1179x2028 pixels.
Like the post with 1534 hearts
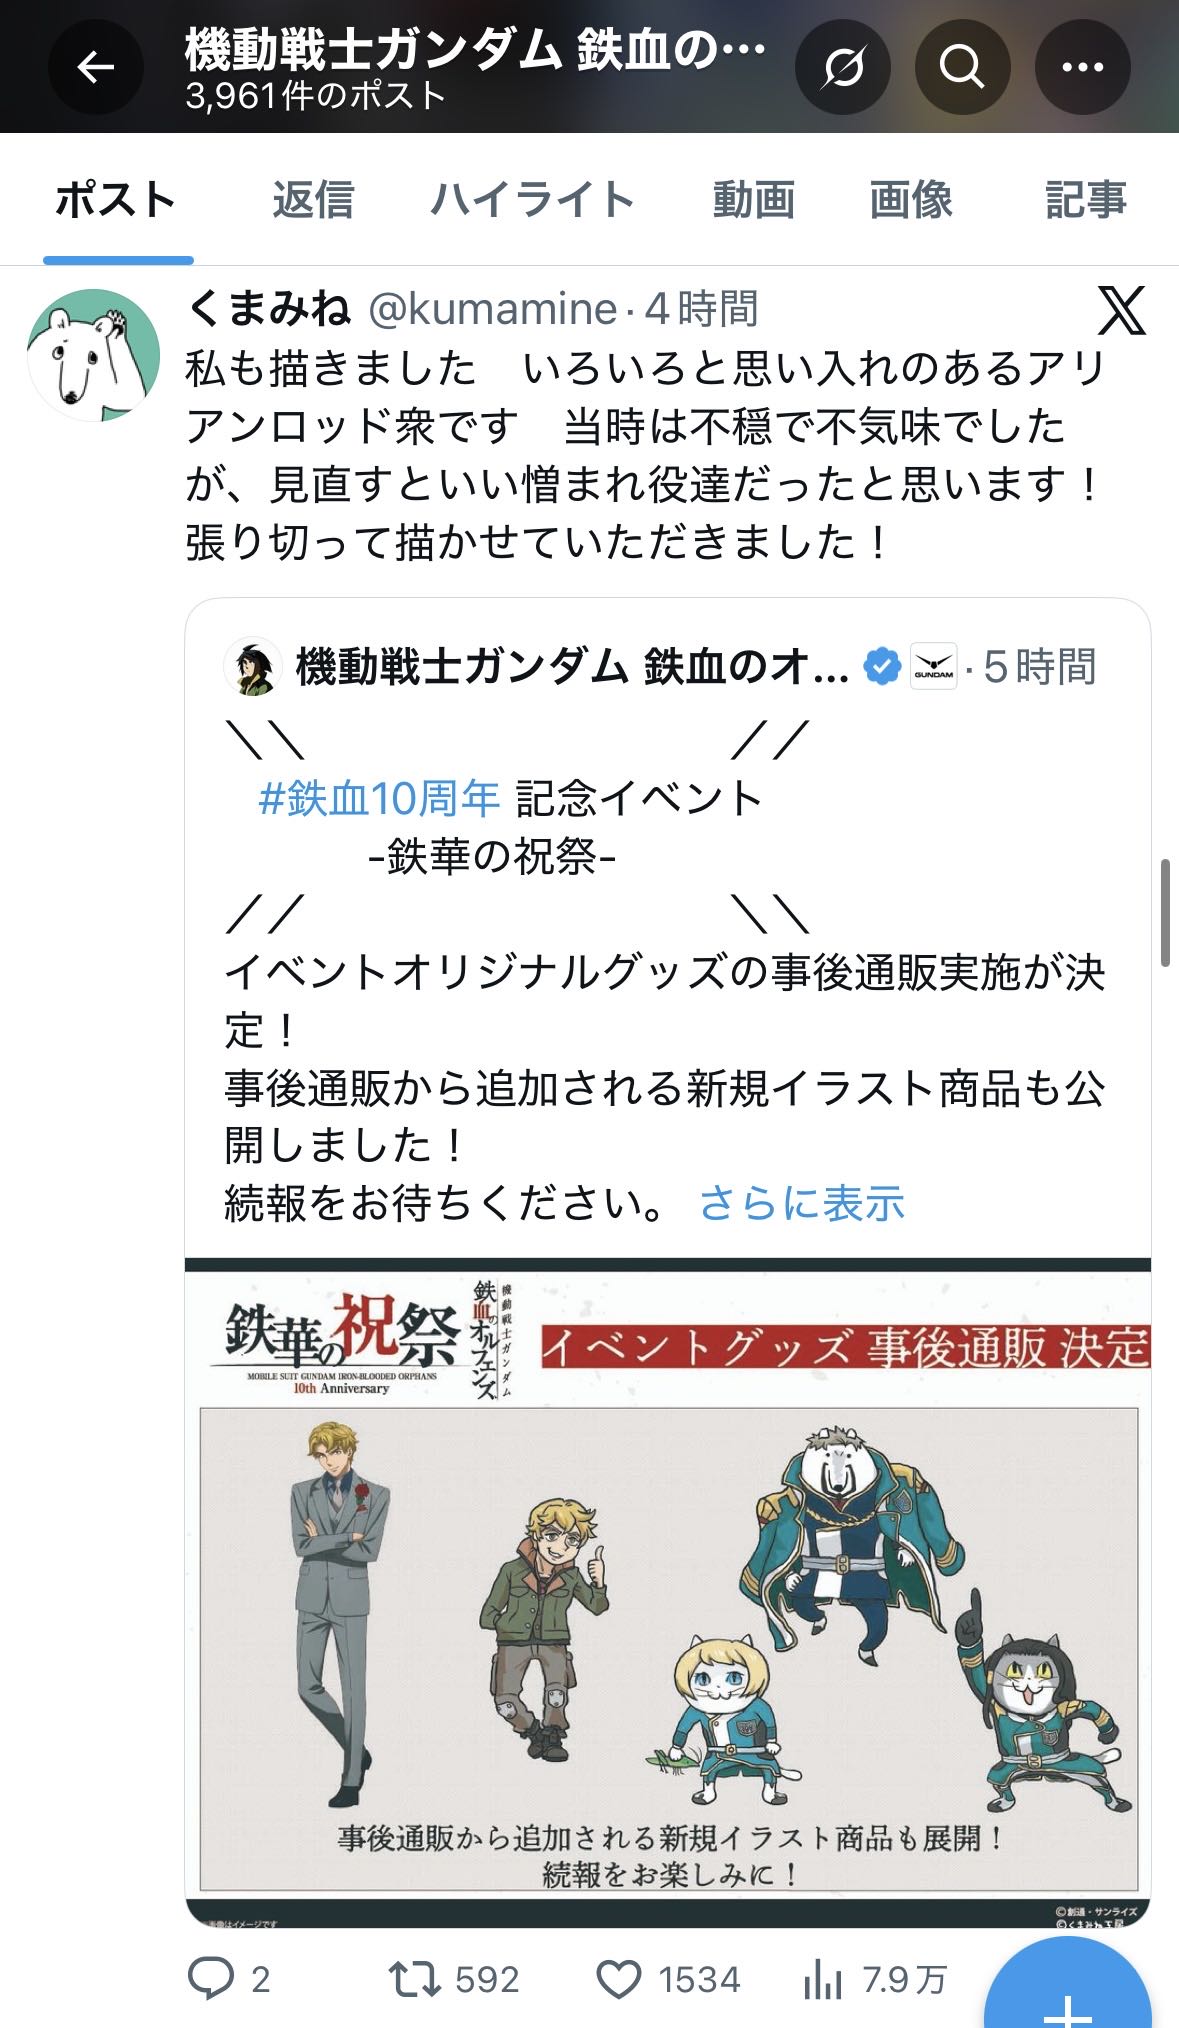click(668, 1979)
